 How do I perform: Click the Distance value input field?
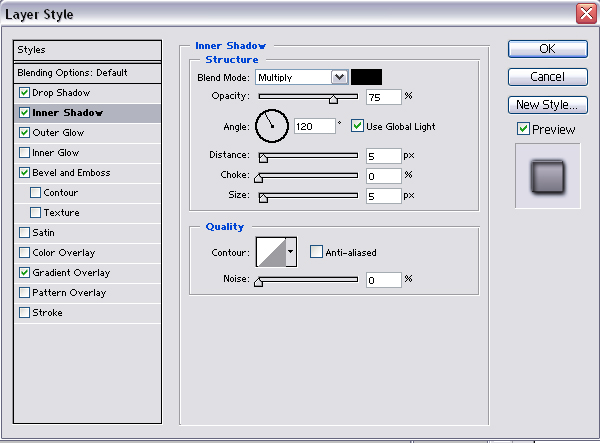click(382, 157)
